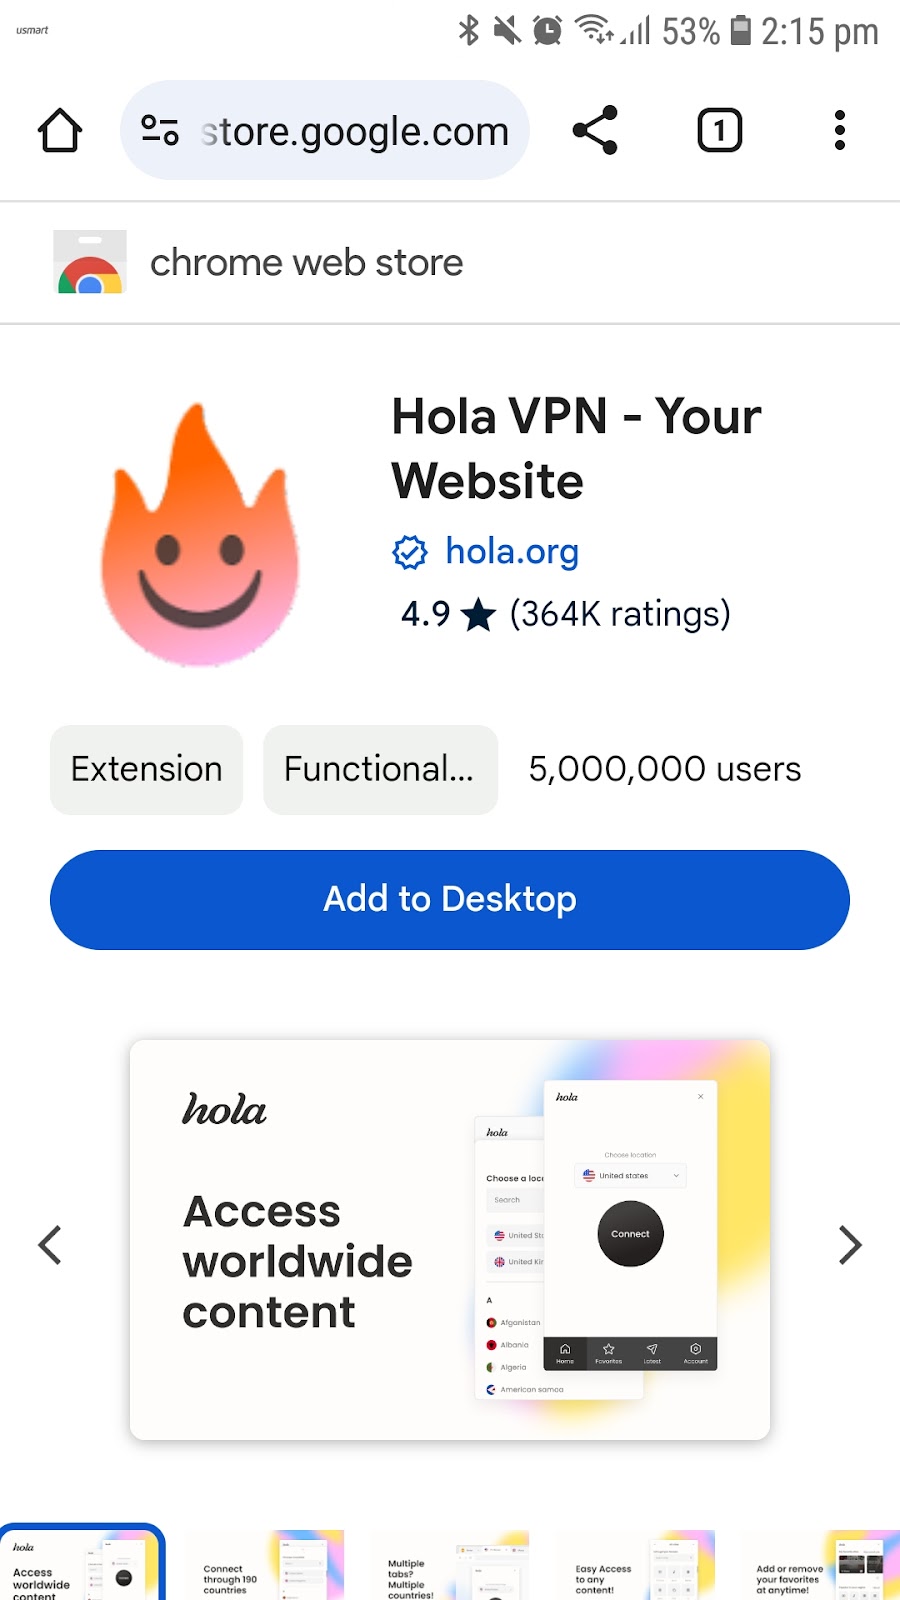900x1600 pixels.
Task: Open site settings icon in address bar
Action: (160, 131)
